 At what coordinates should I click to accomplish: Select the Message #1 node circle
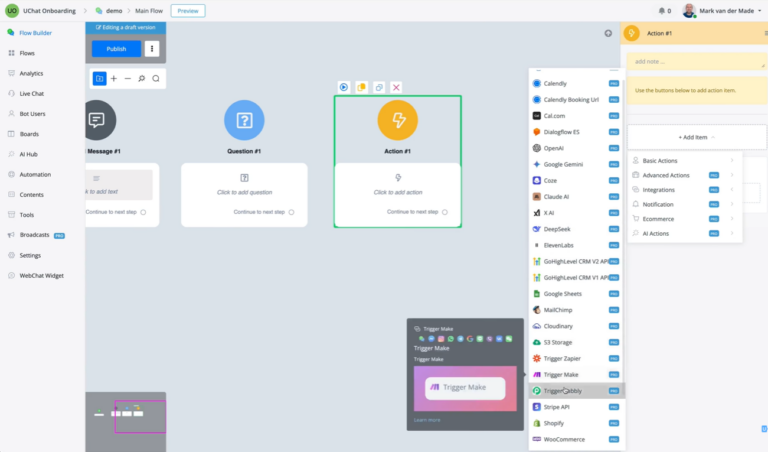click(x=101, y=120)
